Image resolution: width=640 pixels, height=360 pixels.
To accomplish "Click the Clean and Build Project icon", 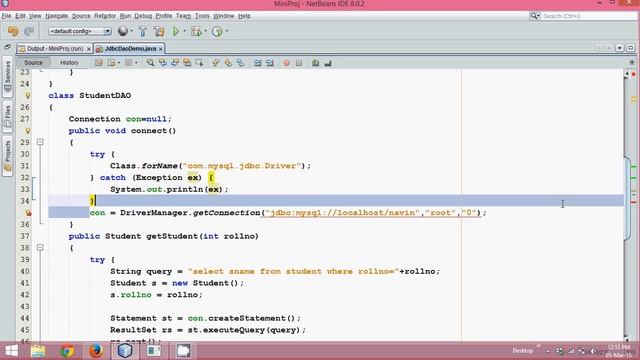I will pos(159,31).
